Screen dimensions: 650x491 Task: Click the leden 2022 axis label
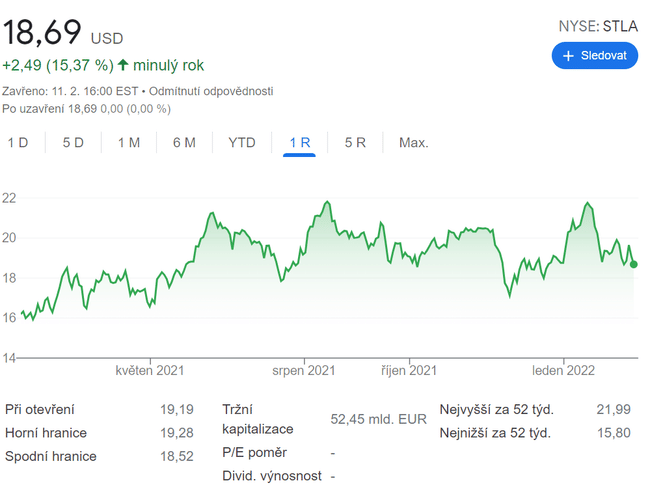click(564, 370)
